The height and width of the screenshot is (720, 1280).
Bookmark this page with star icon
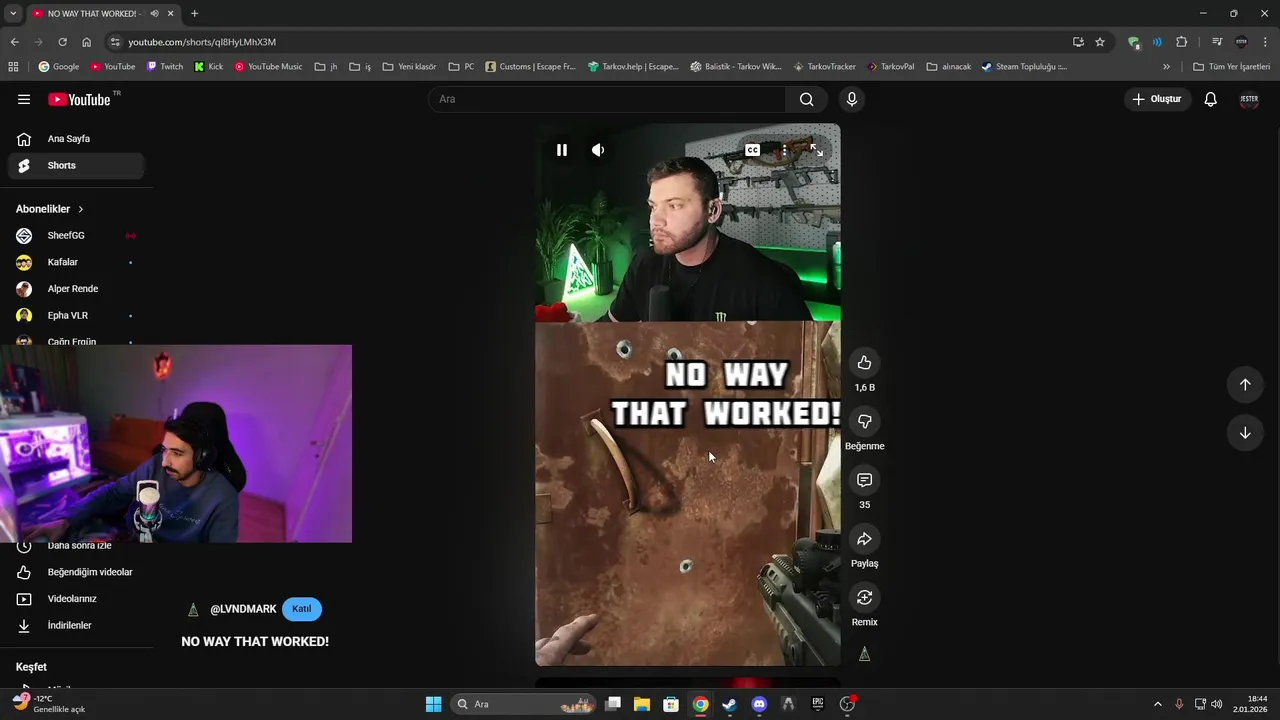point(1100,42)
